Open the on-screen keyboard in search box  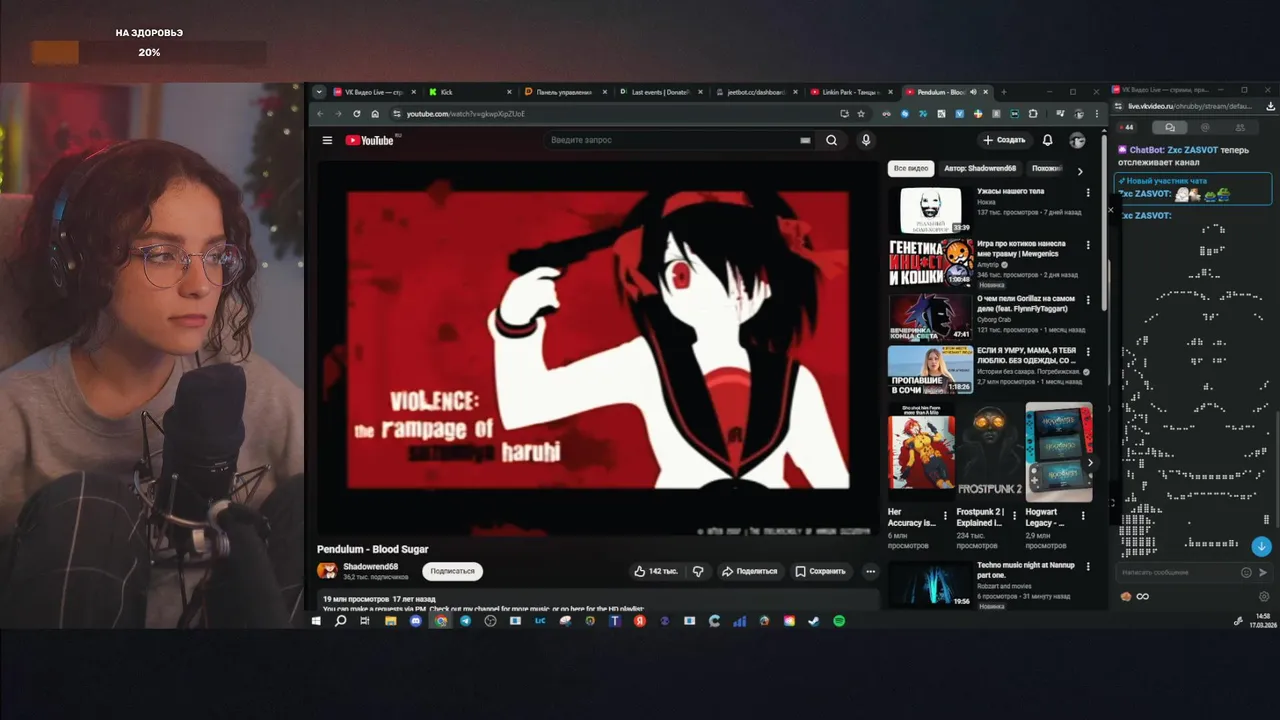pos(805,140)
